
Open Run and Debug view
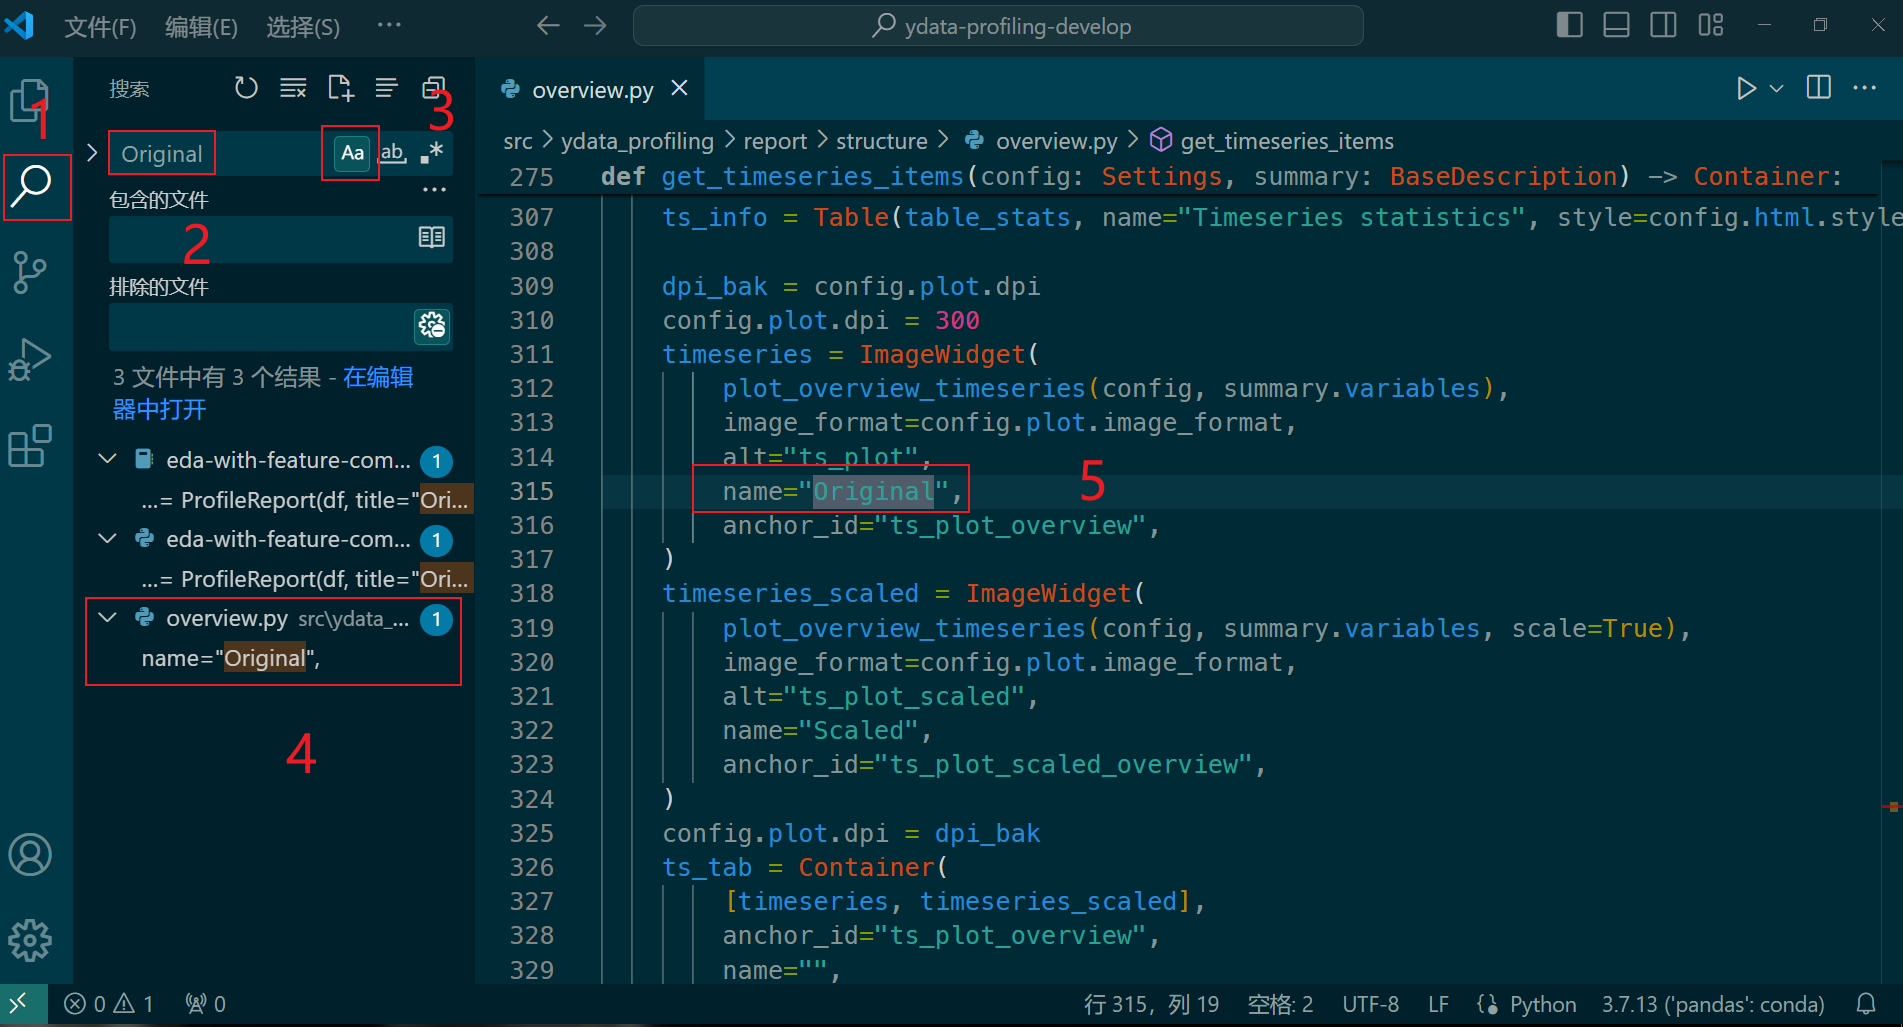[x=30, y=359]
